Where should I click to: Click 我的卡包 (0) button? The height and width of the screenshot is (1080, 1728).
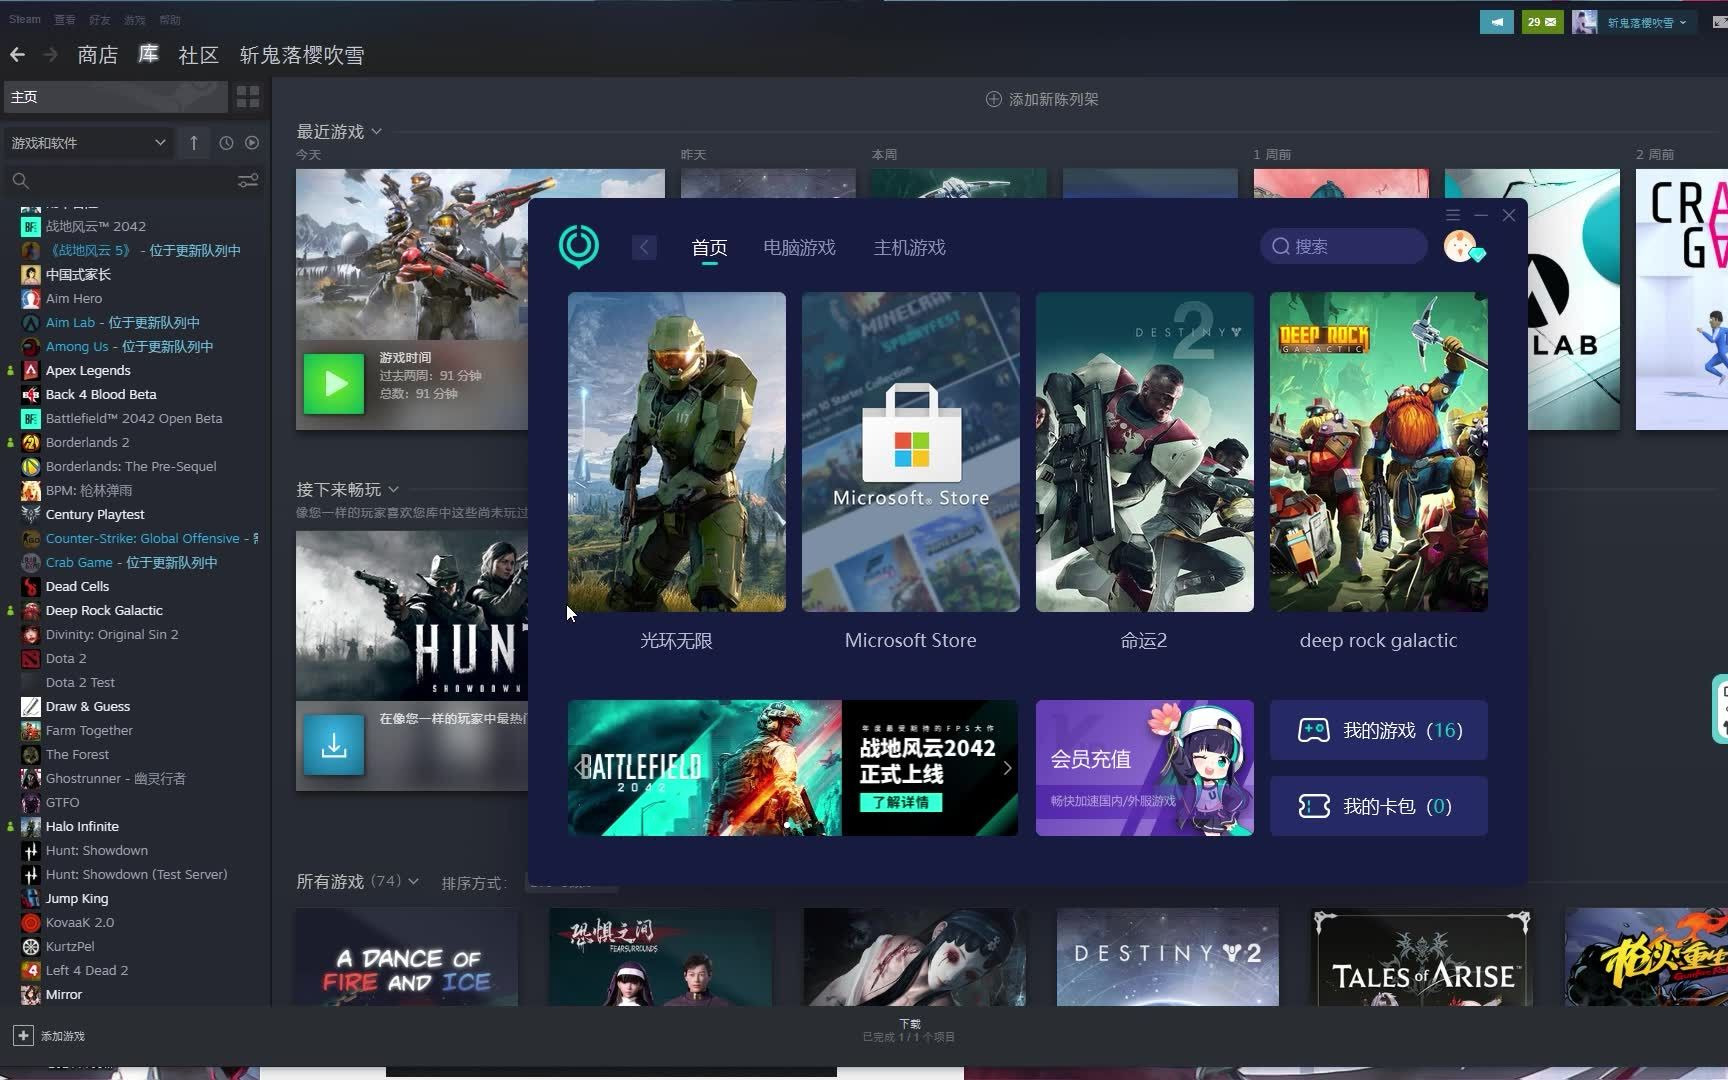point(1379,806)
